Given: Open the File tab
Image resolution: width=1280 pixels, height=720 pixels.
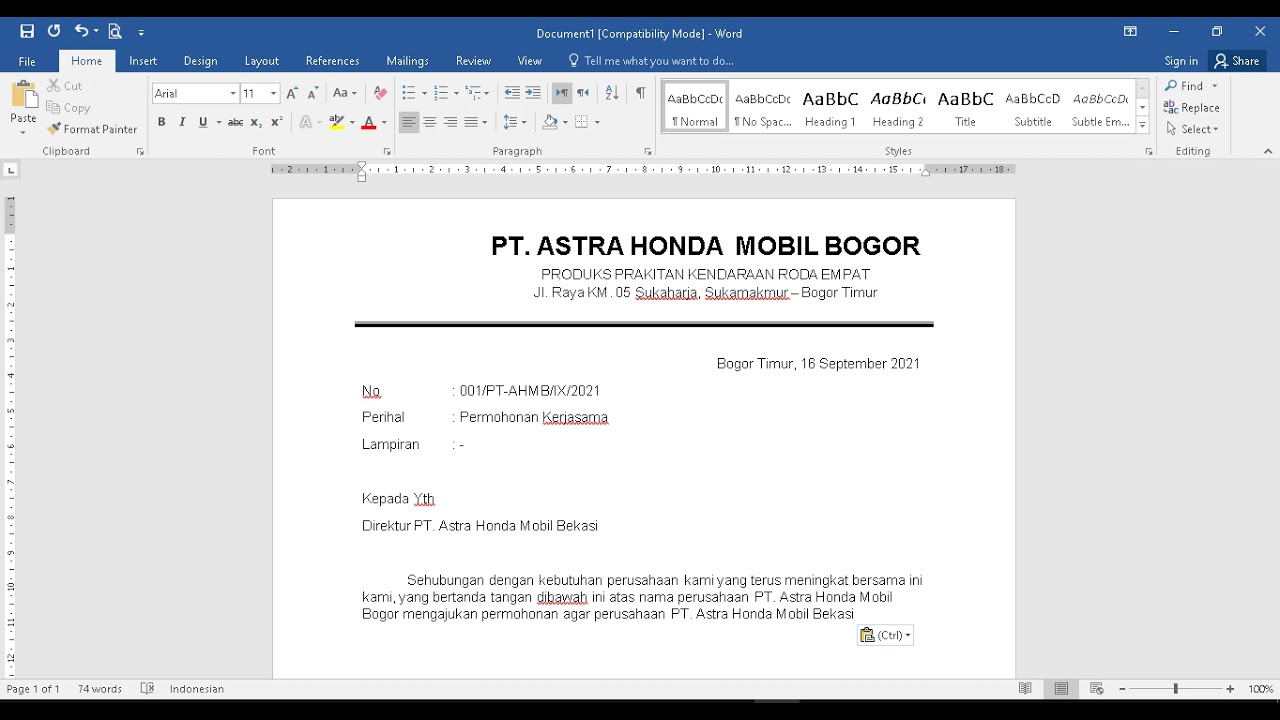Looking at the screenshot, I should (x=27, y=61).
